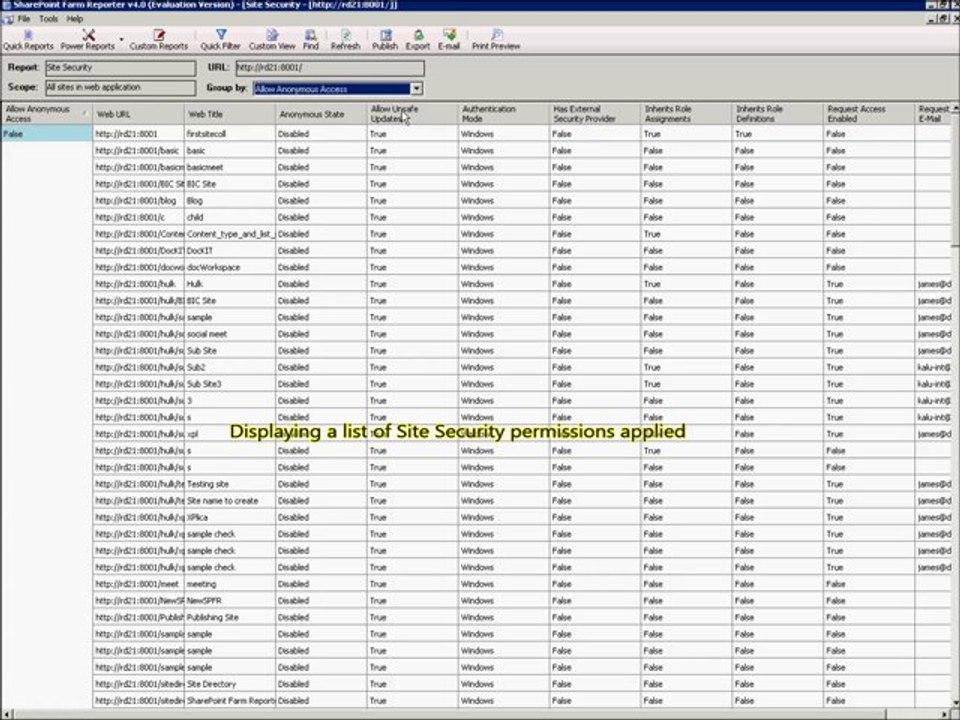Sort by Web Title column header
This screenshot has width=960, height=720.
230,114
